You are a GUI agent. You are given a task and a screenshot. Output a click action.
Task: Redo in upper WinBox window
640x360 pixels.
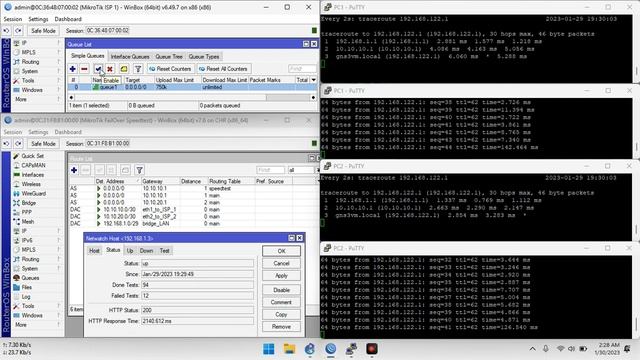coord(19,31)
